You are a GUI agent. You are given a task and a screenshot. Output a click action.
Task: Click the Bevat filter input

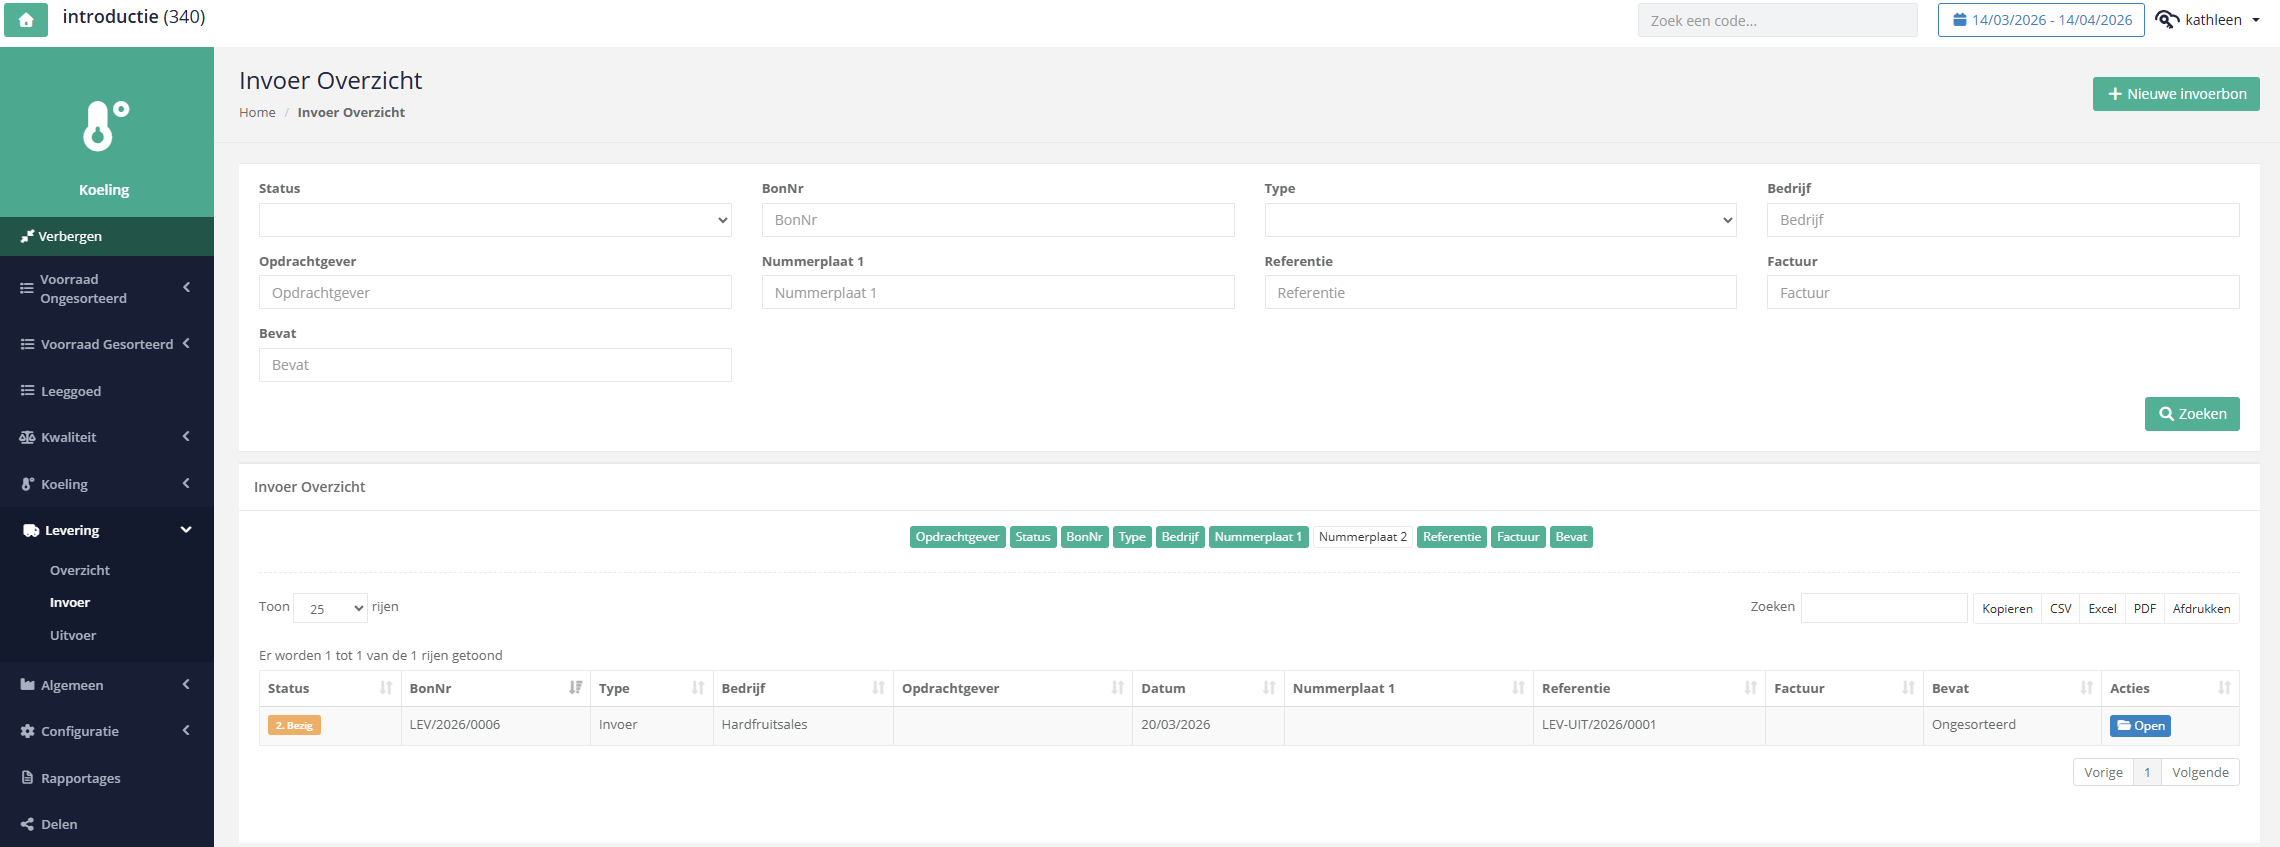click(495, 365)
